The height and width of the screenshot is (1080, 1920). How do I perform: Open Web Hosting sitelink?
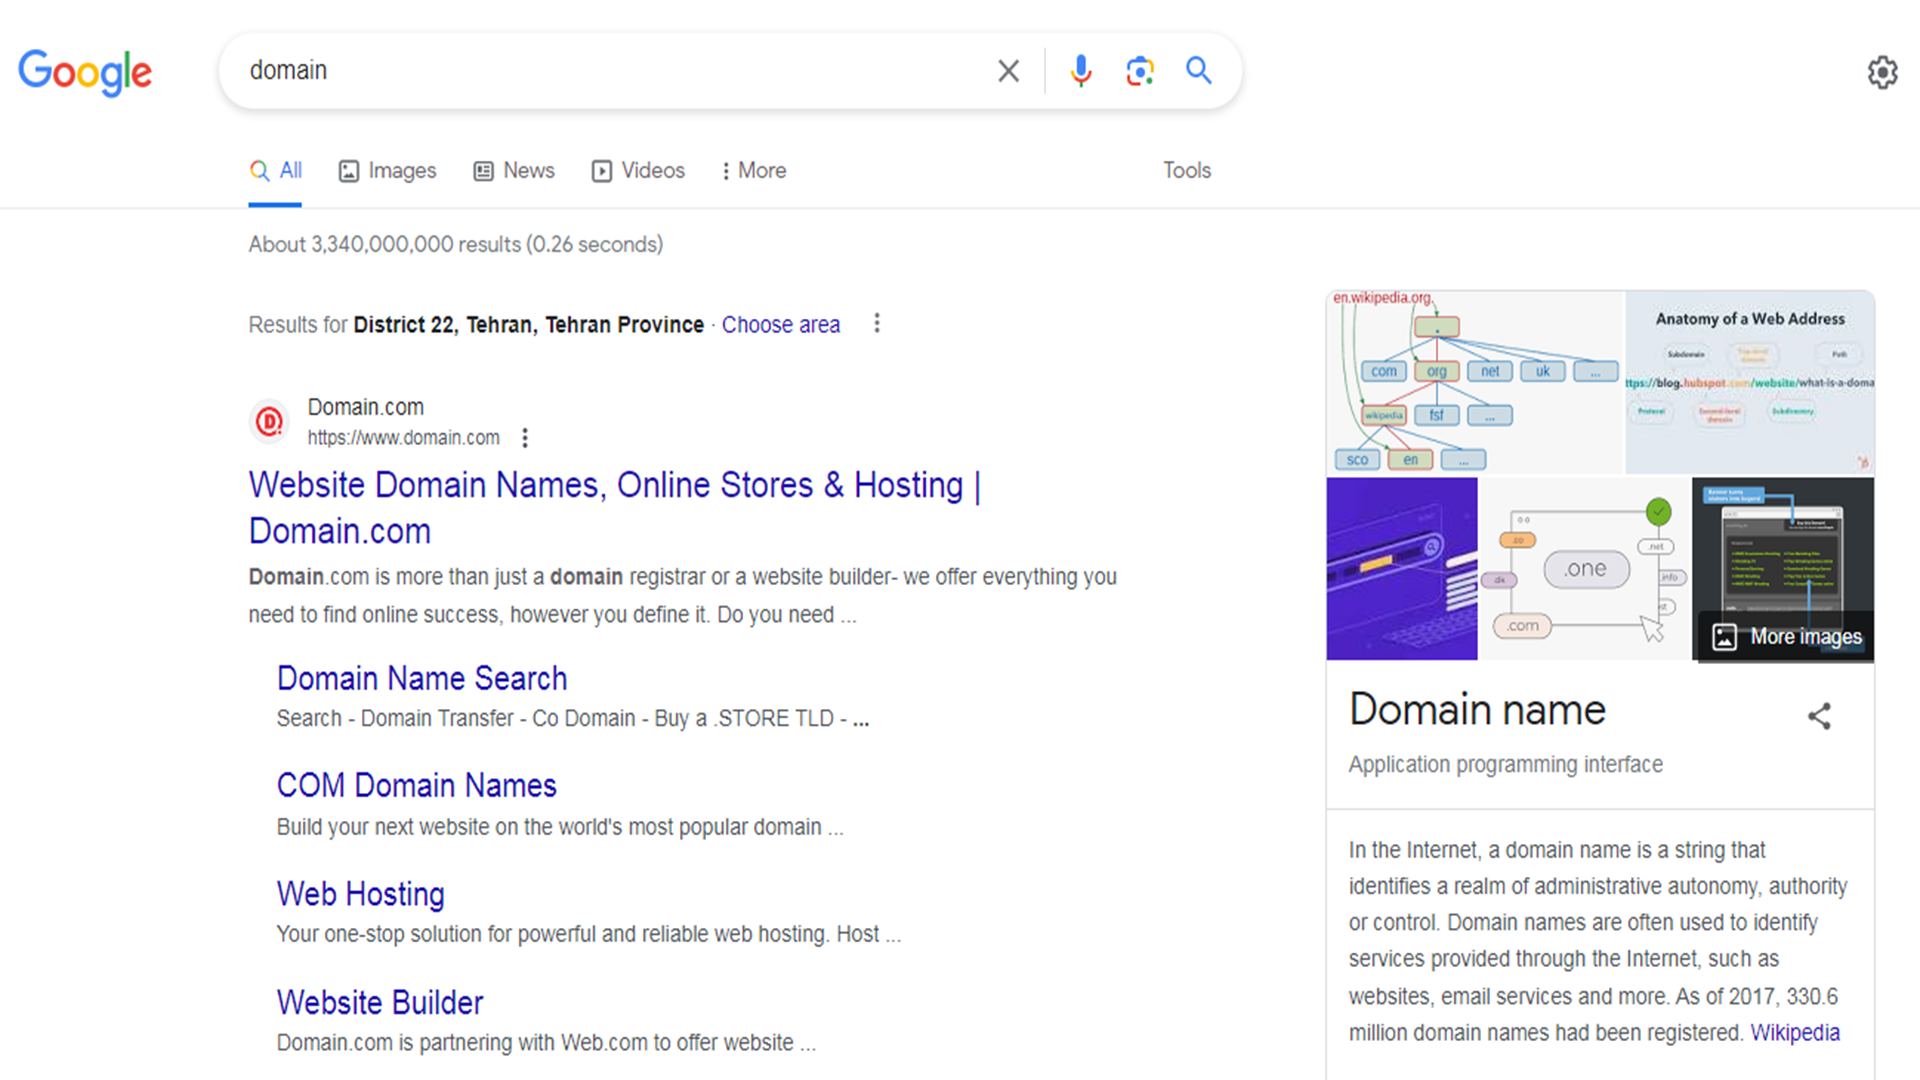tap(360, 894)
